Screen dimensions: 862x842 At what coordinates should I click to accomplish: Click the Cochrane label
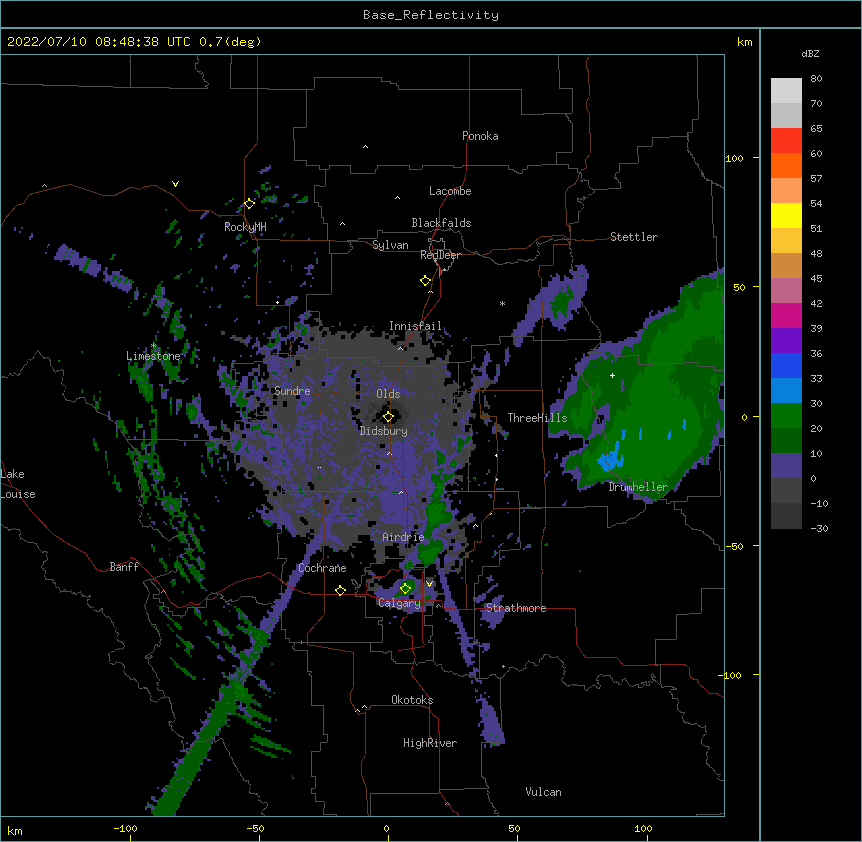[322, 568]
